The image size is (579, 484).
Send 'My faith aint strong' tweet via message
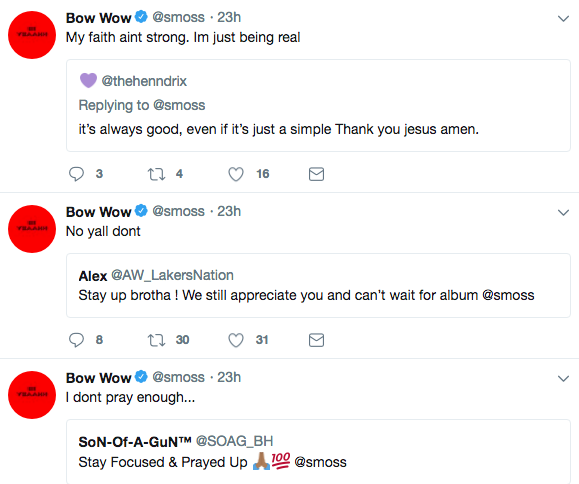[316, 174]
